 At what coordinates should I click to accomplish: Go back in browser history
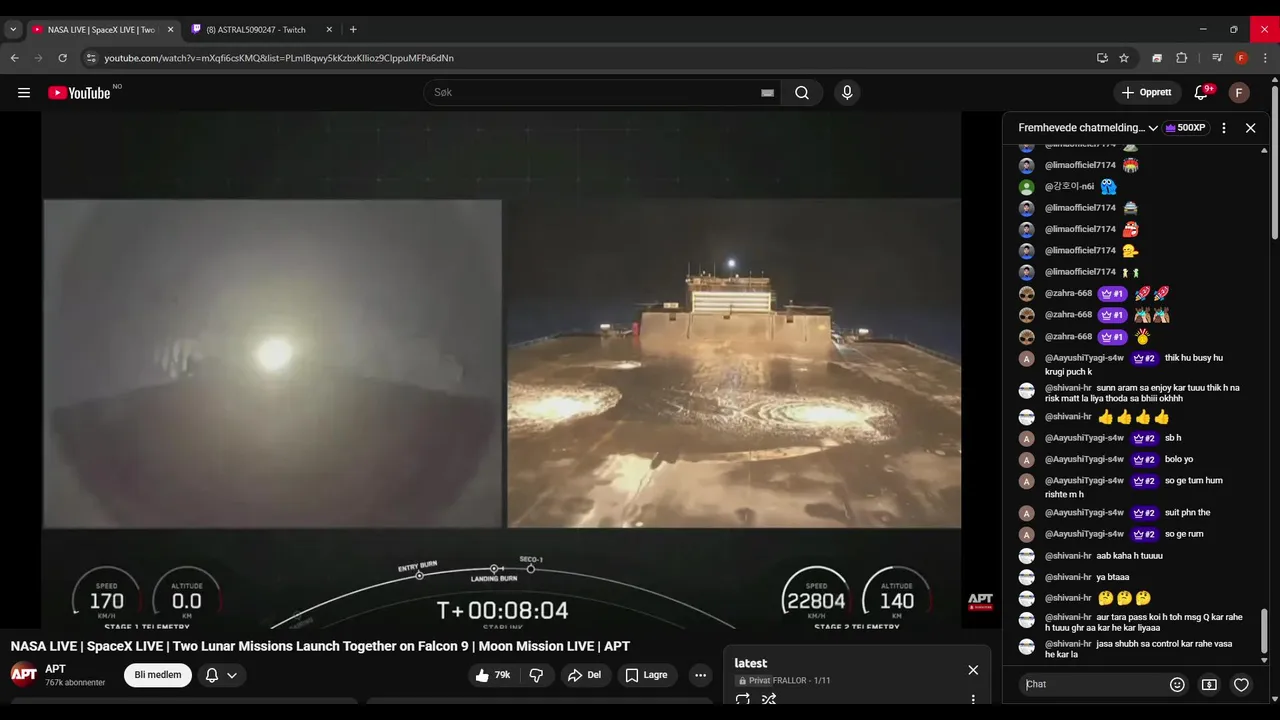(15, 58)
